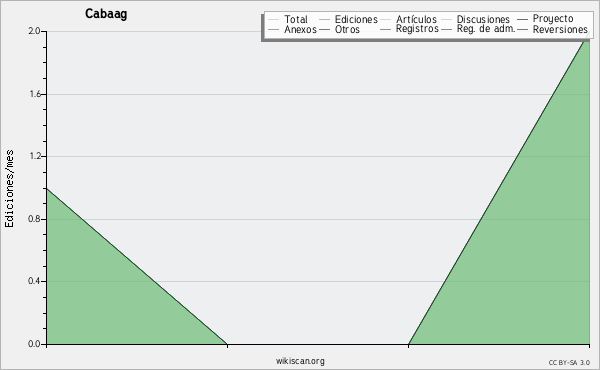Click the Reg. de adm. legend entry
600x370 pixels.
coord(478,29)
